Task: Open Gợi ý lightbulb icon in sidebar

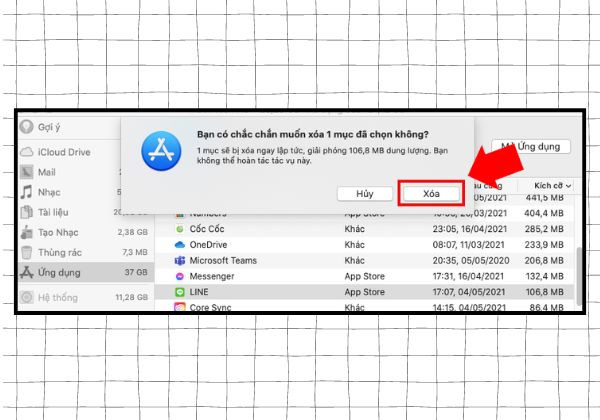Action: click(x=27, y=127)
